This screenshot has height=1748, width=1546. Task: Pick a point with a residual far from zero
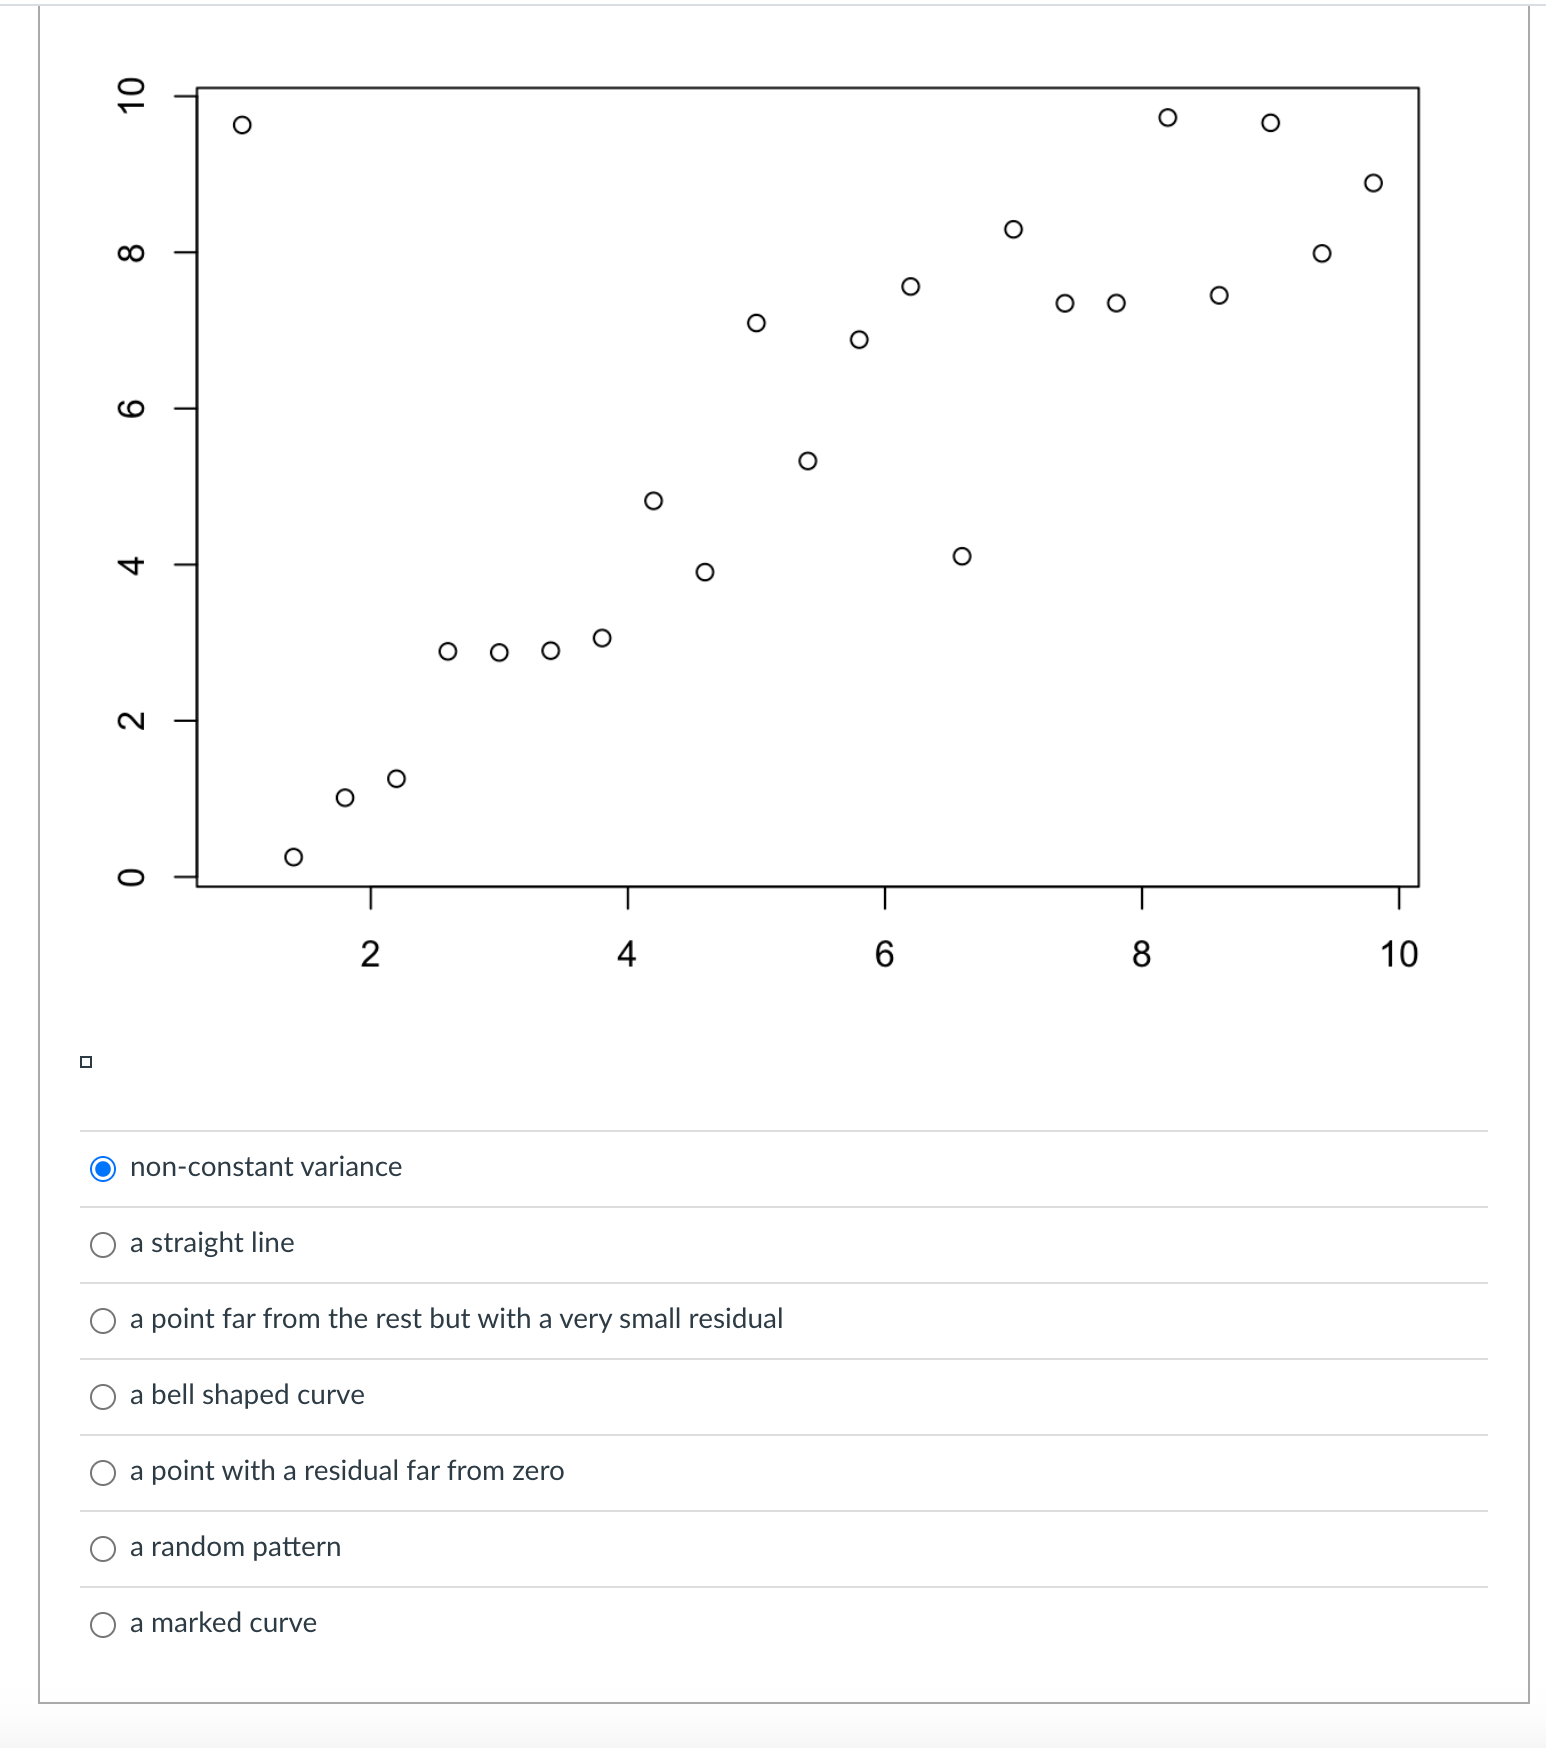point(103,1473)
